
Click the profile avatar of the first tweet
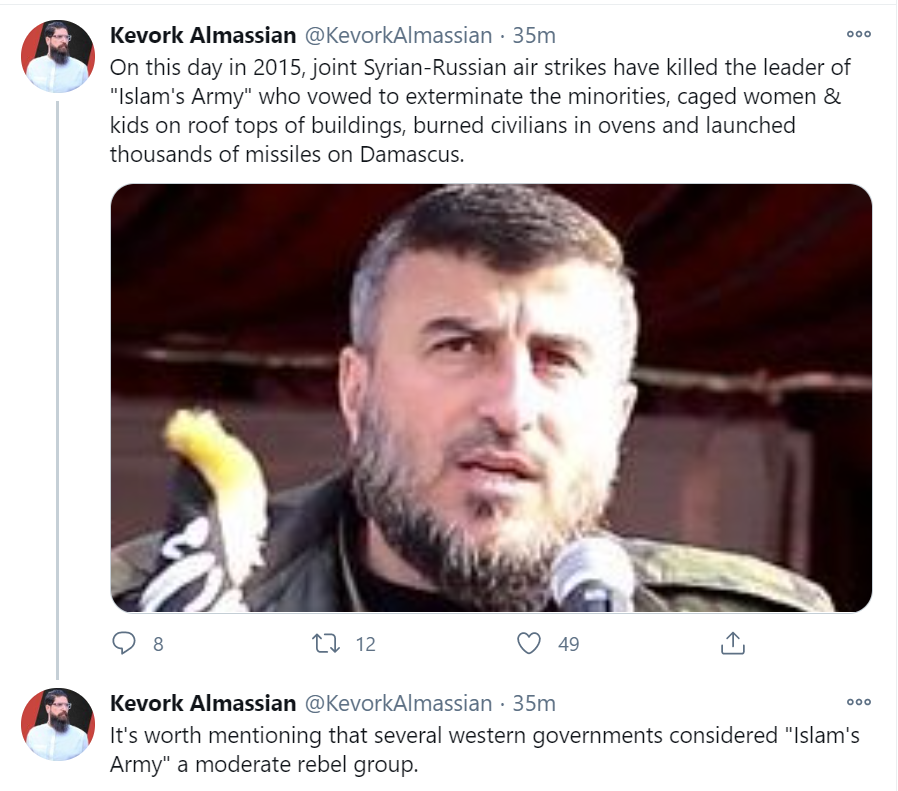click(58, 56)
